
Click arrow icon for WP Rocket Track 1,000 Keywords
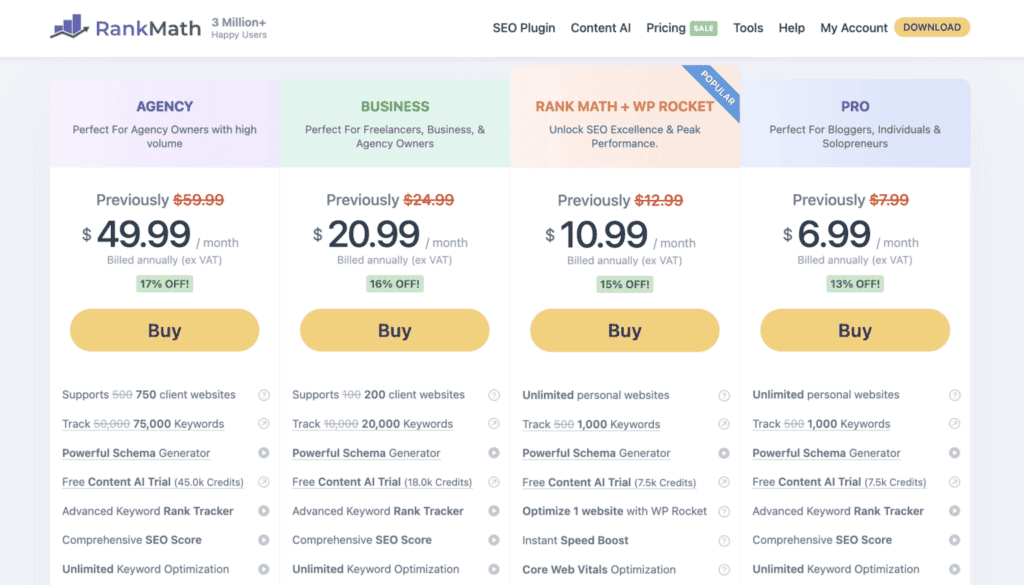pos(724,424)
